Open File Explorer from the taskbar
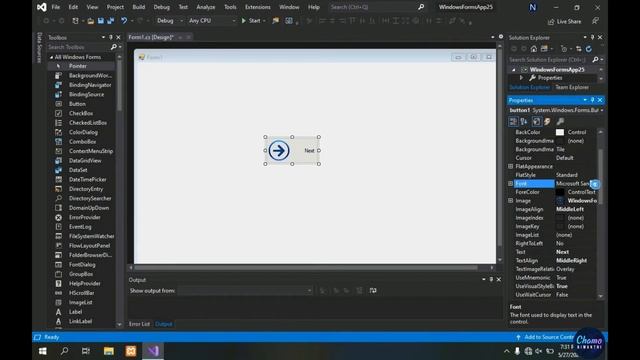The image size is (640, 360). click(109, 351)
